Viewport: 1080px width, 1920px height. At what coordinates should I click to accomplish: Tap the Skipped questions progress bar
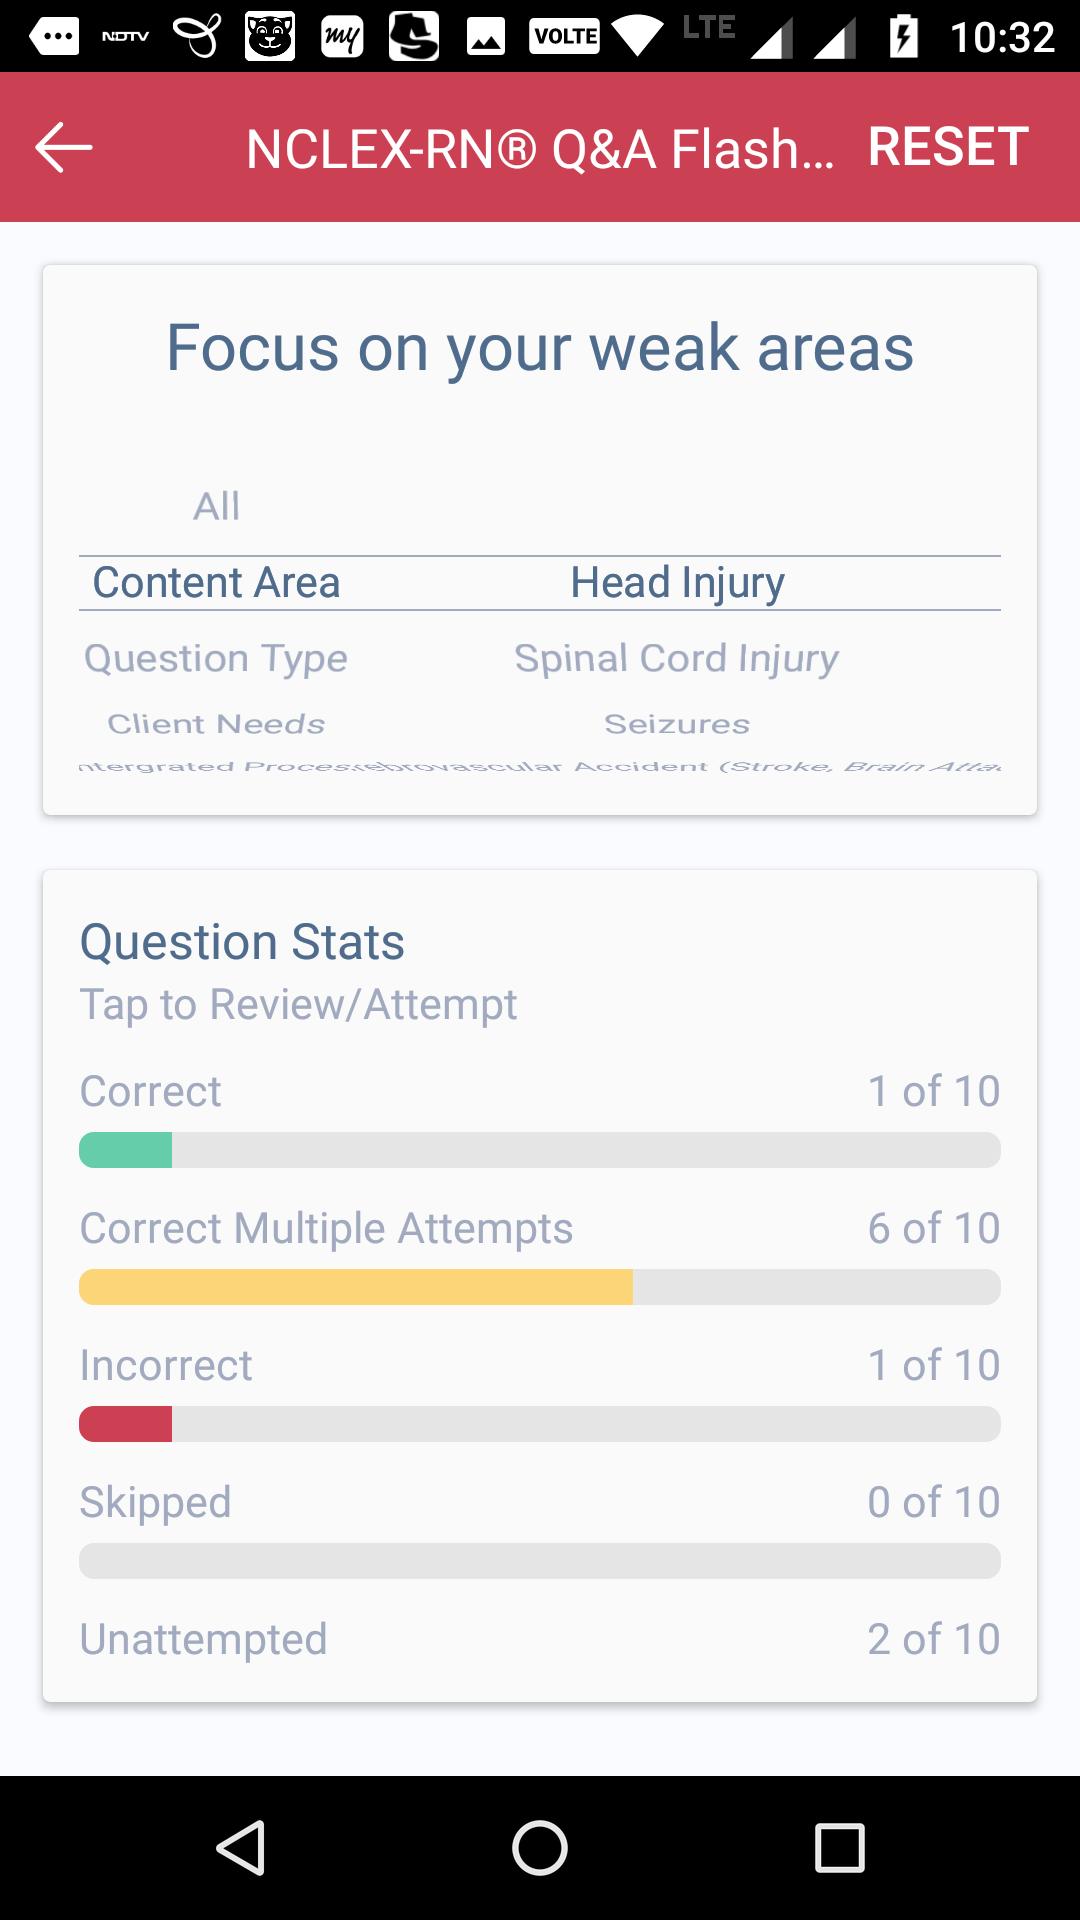[540, 1561]
